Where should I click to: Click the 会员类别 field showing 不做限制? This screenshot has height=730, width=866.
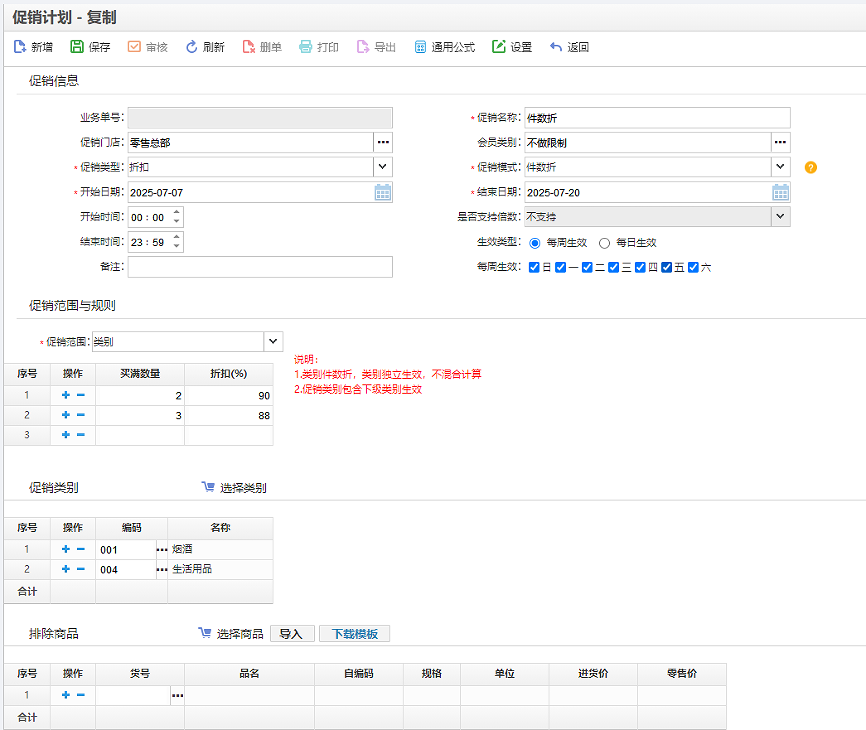648,142
